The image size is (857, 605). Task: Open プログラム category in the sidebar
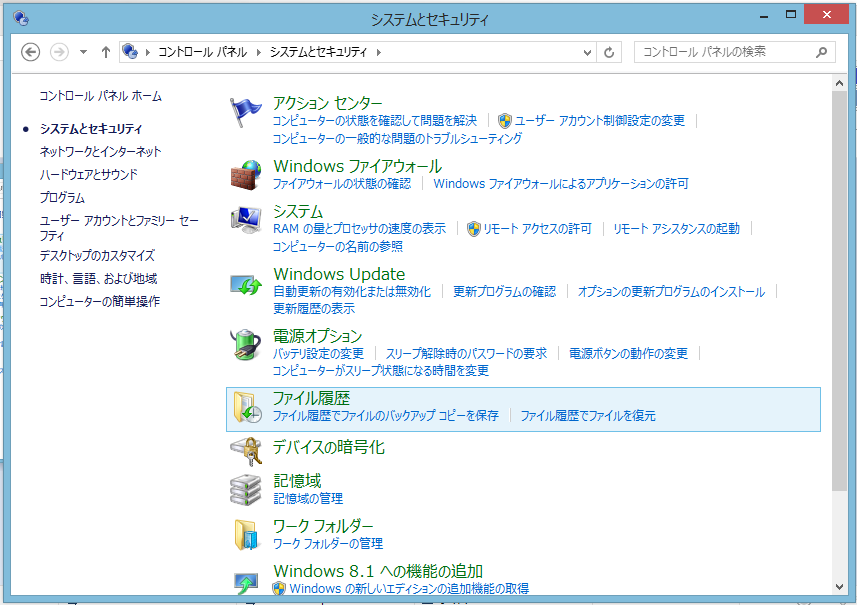62,198
